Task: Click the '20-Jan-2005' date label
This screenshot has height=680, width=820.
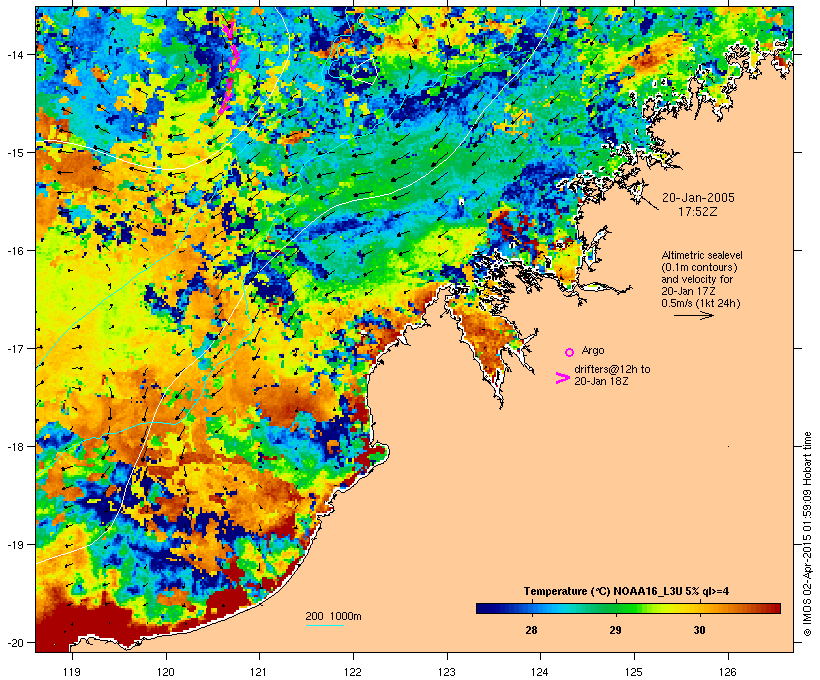Action: (x=698, y=198)
